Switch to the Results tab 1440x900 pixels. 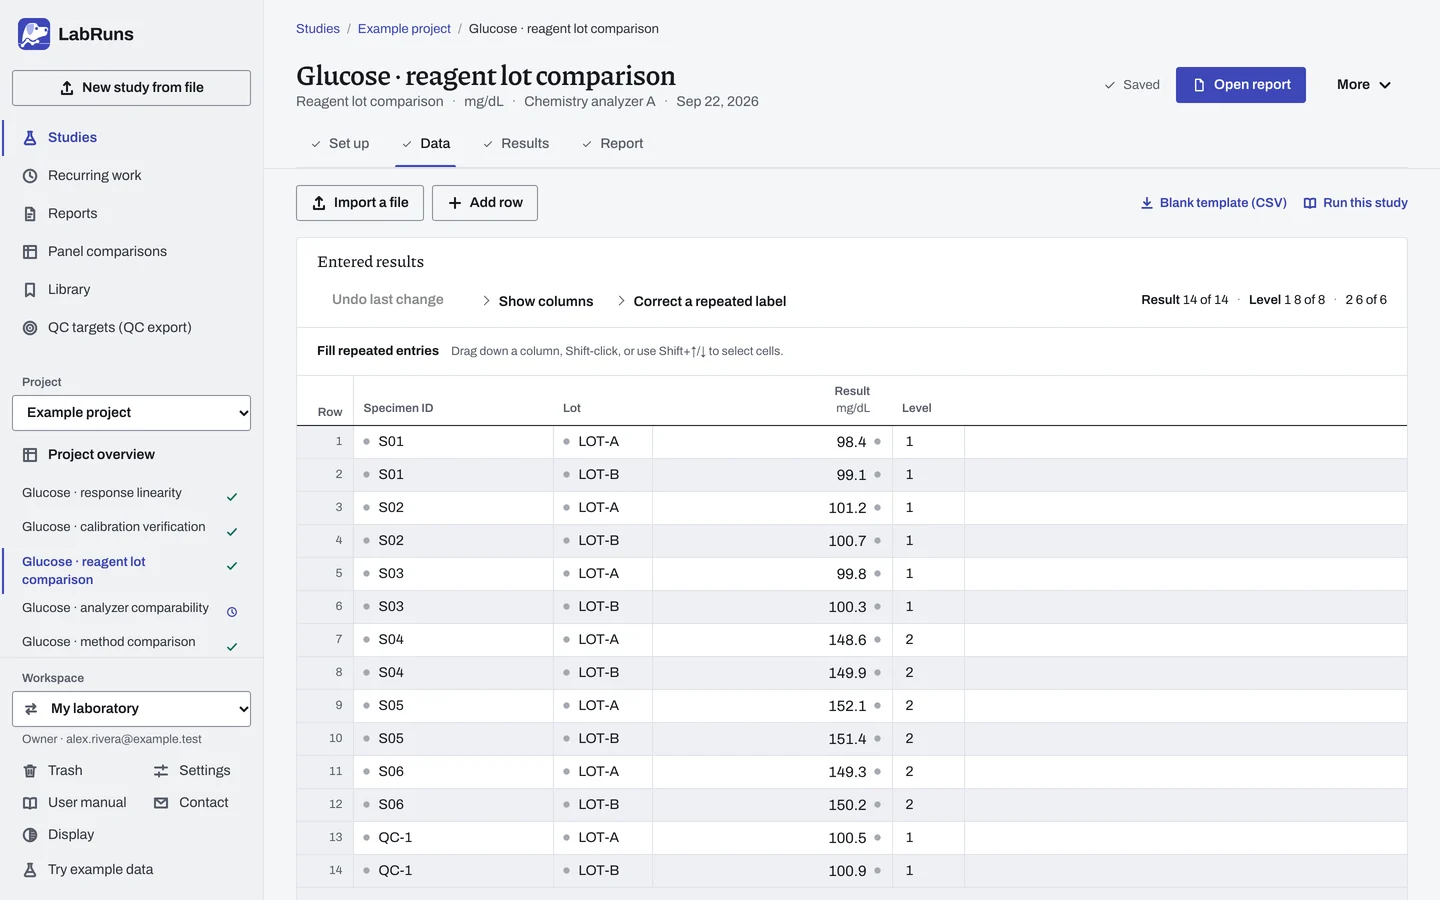click(516, 144)
